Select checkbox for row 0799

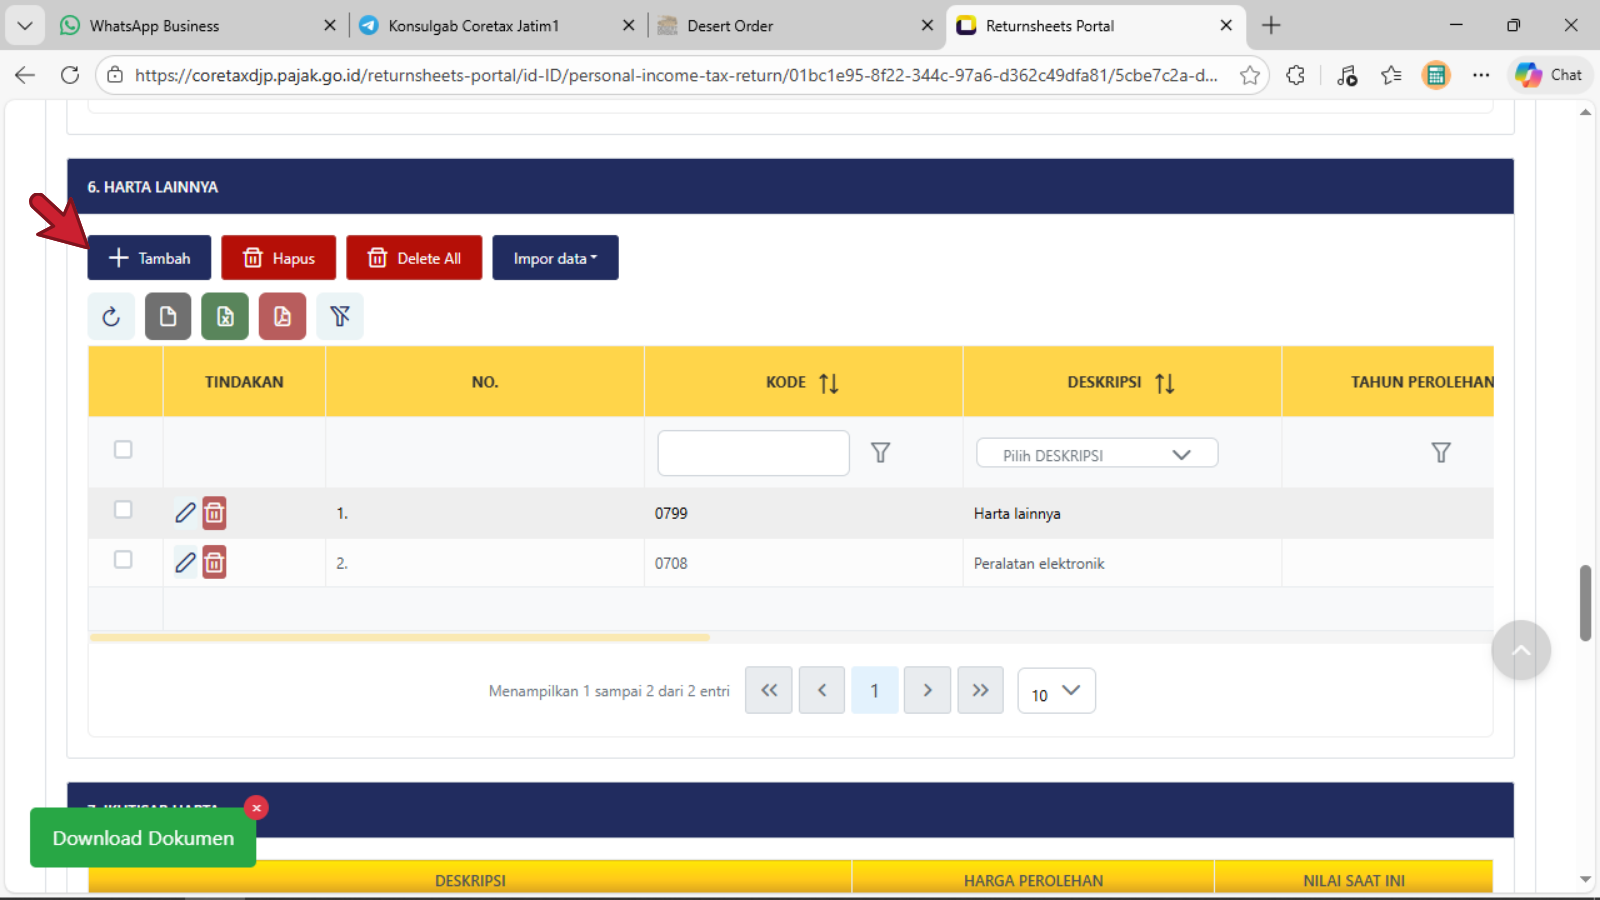point(123,510)
